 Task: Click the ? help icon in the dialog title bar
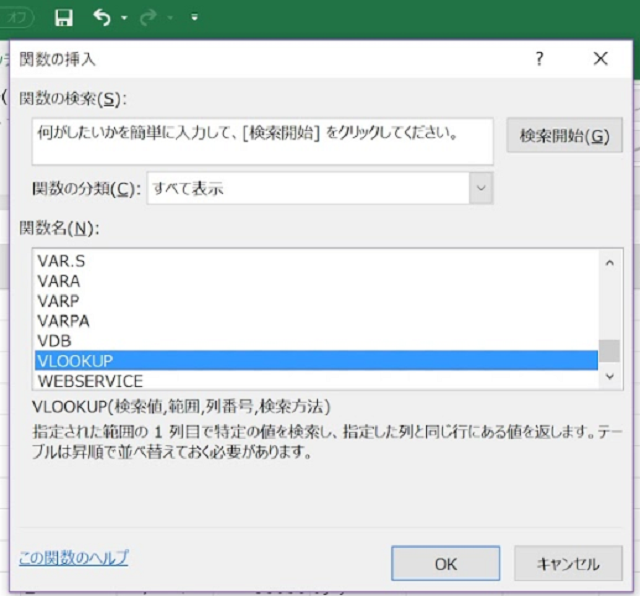click(540, 59)
